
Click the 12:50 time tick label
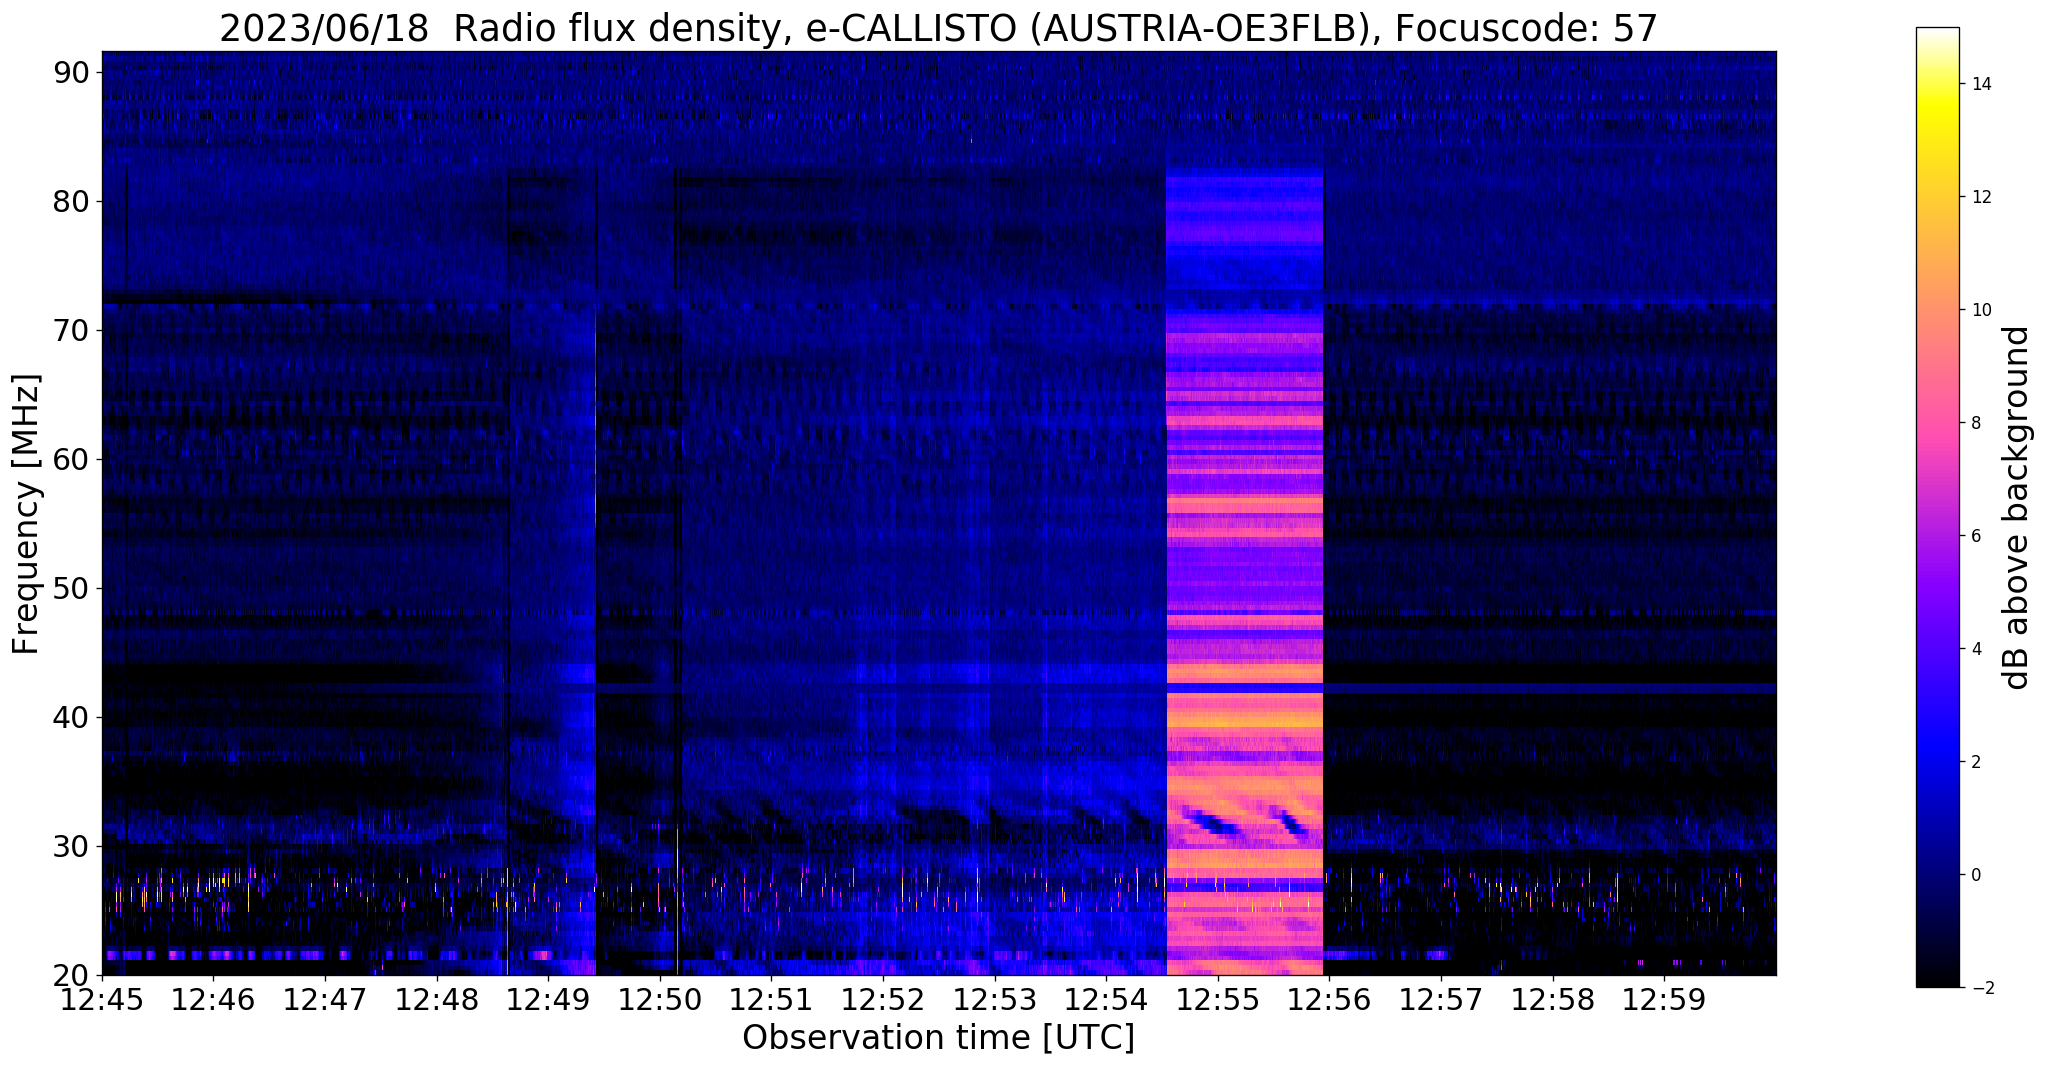[x=660, y=1000]
